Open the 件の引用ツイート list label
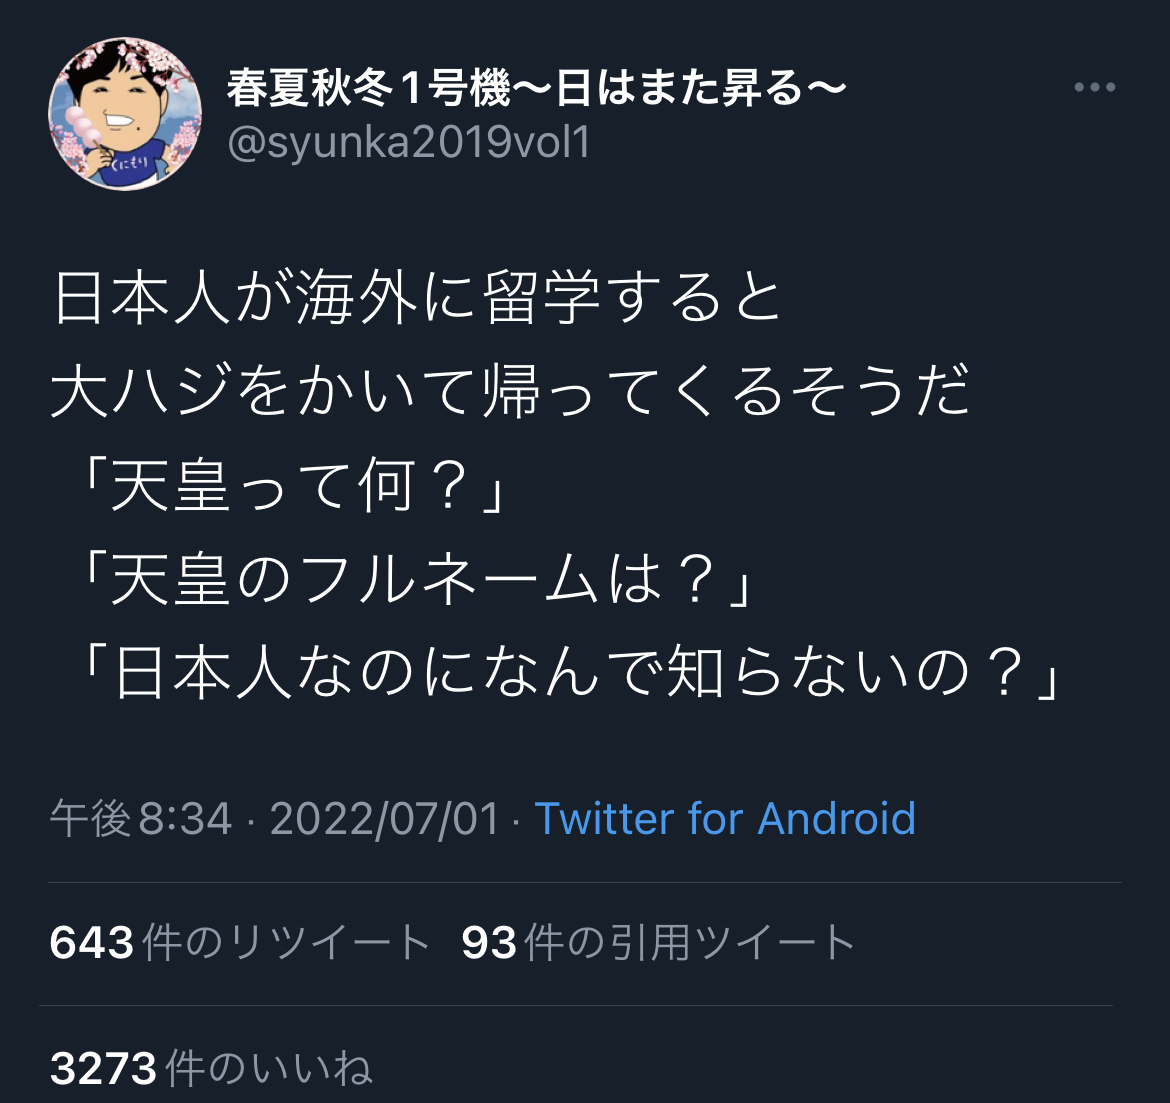This screenshot has height=1103, width=1170. (x=689, y=942)
